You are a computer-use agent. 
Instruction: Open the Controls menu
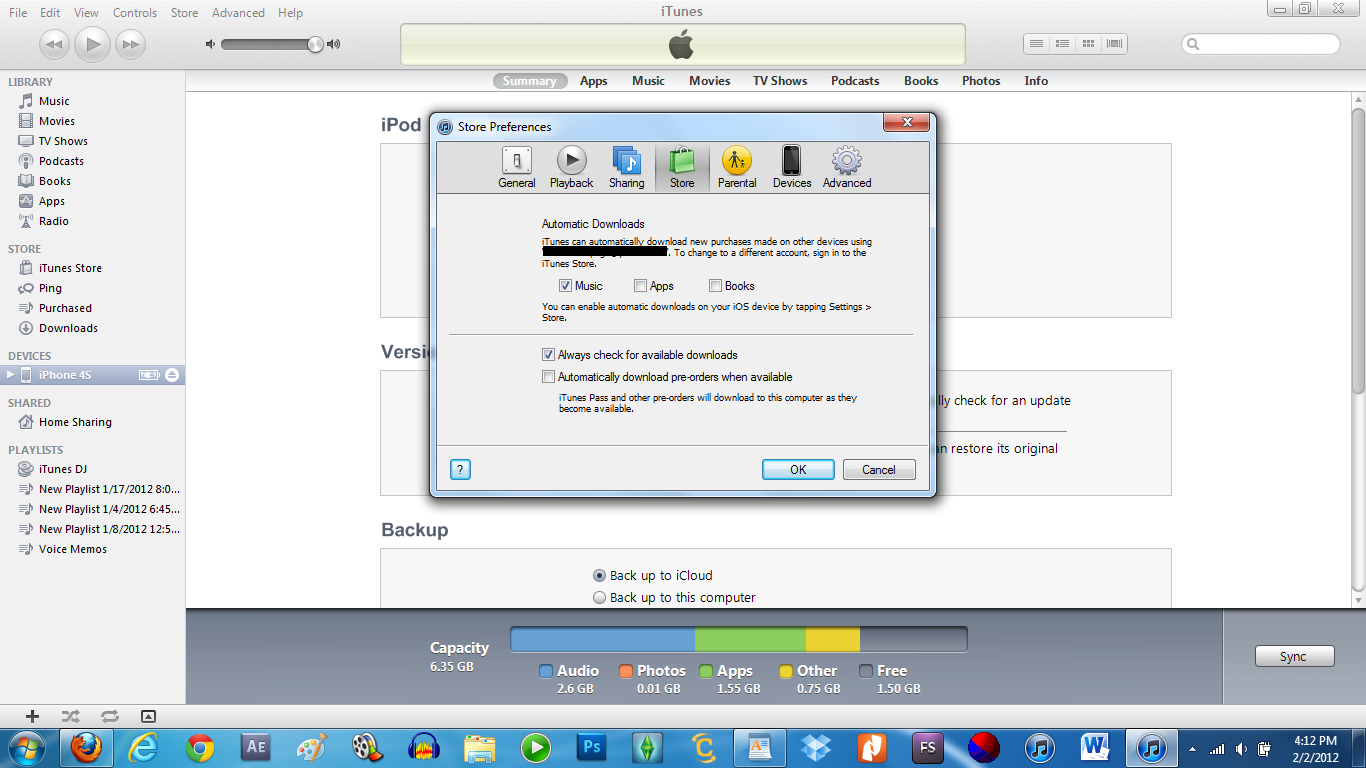(x=135, y=13)
